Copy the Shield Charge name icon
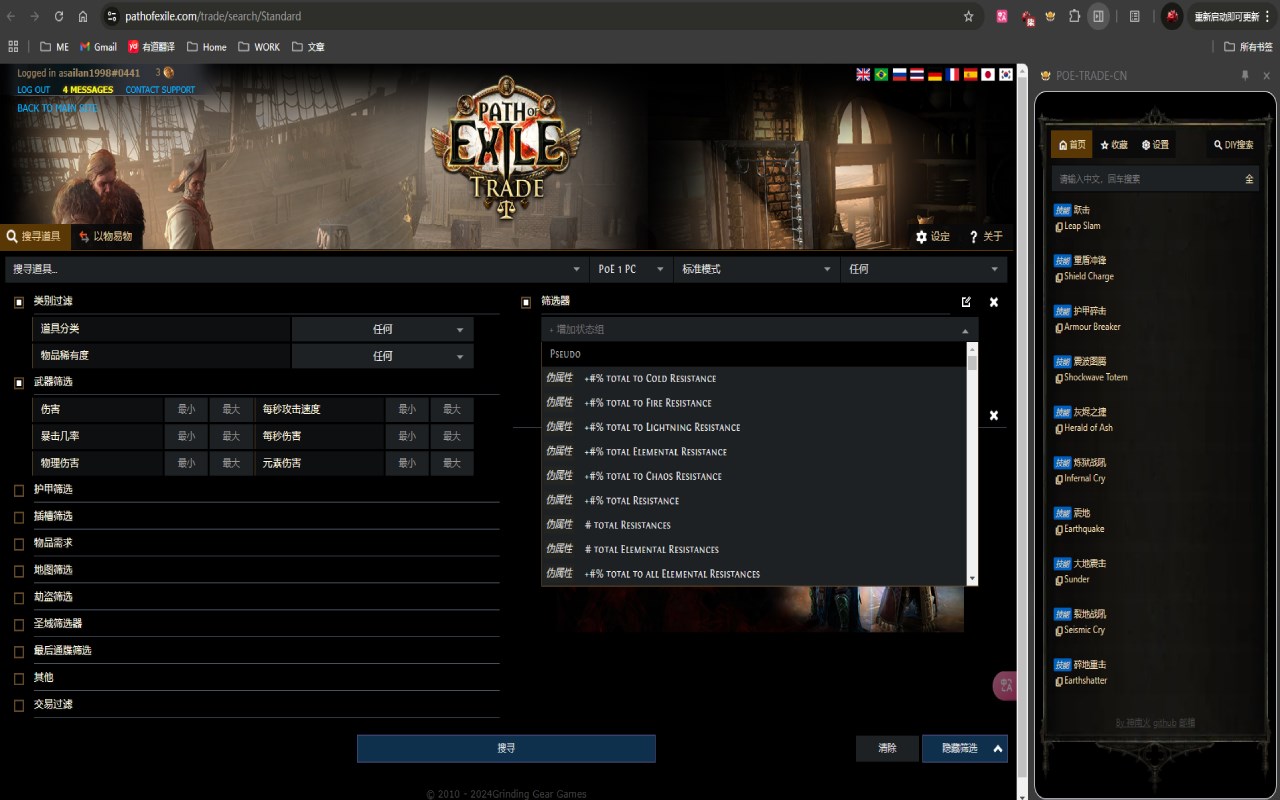This screenshot has width=1280, height=800. [x=1059, y=277]
